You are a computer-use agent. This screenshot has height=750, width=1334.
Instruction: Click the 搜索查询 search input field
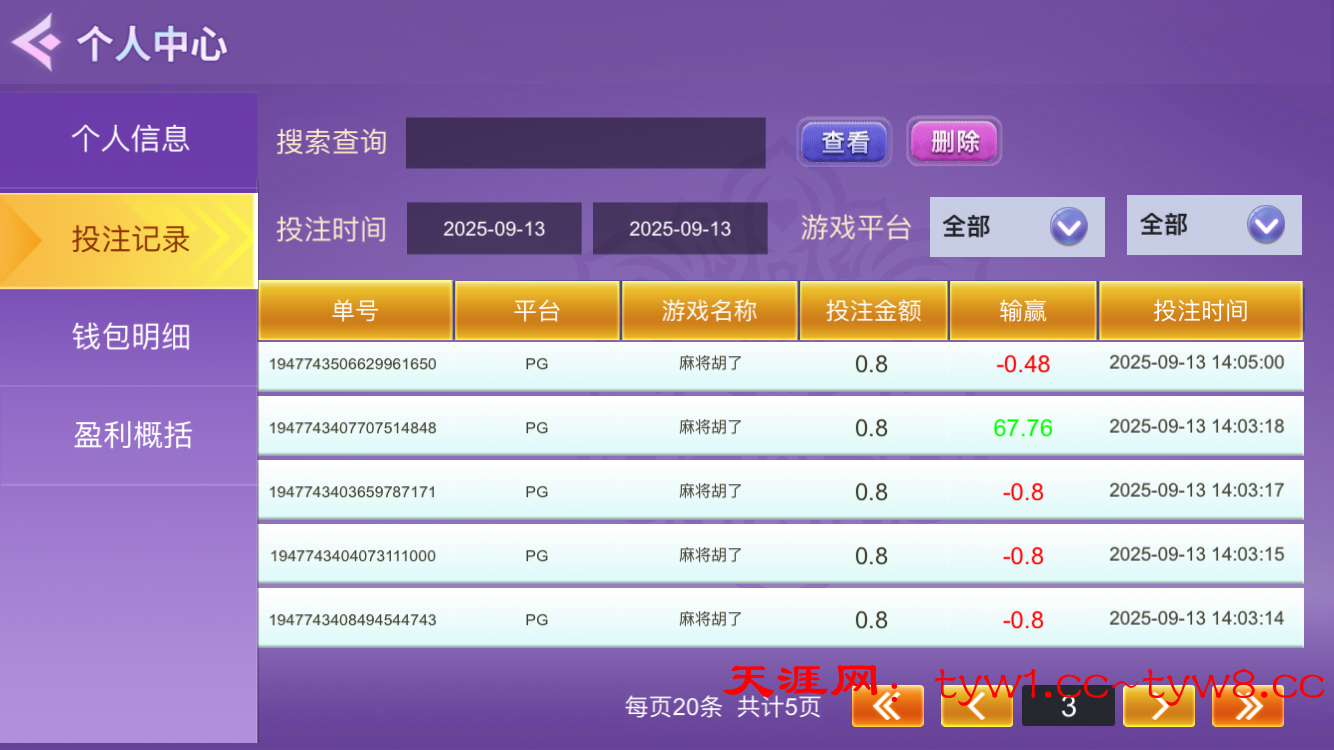click(x=585, y=143)
